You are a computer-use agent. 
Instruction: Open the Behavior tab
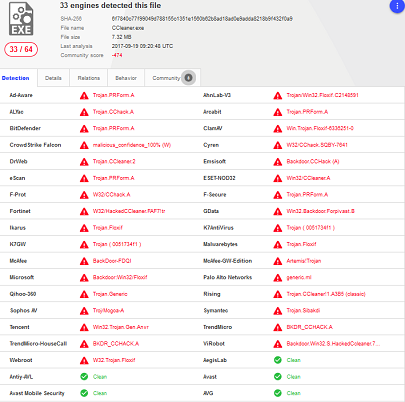click(x=126, y=78)
